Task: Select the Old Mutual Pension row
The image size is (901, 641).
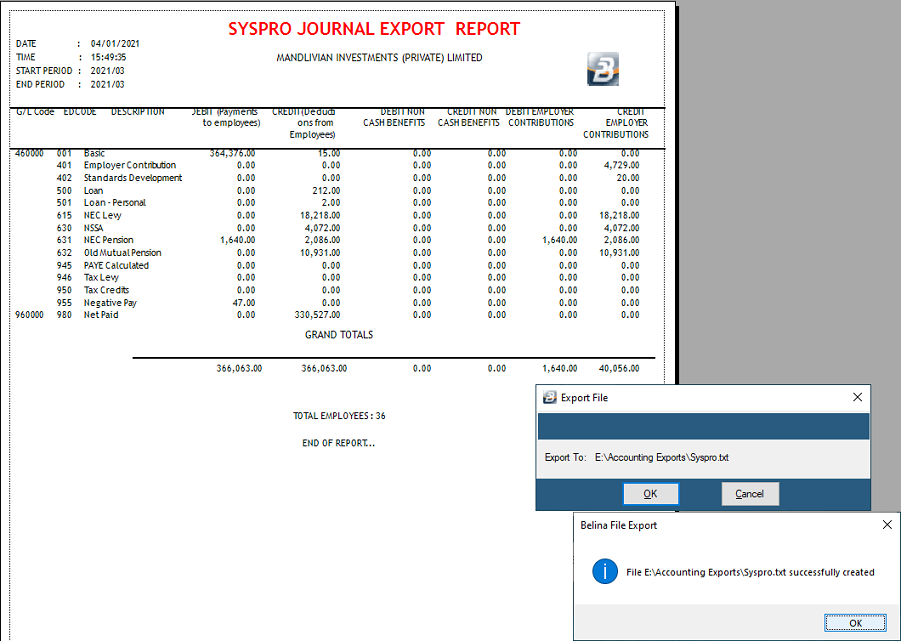Action: coord(122,253)
